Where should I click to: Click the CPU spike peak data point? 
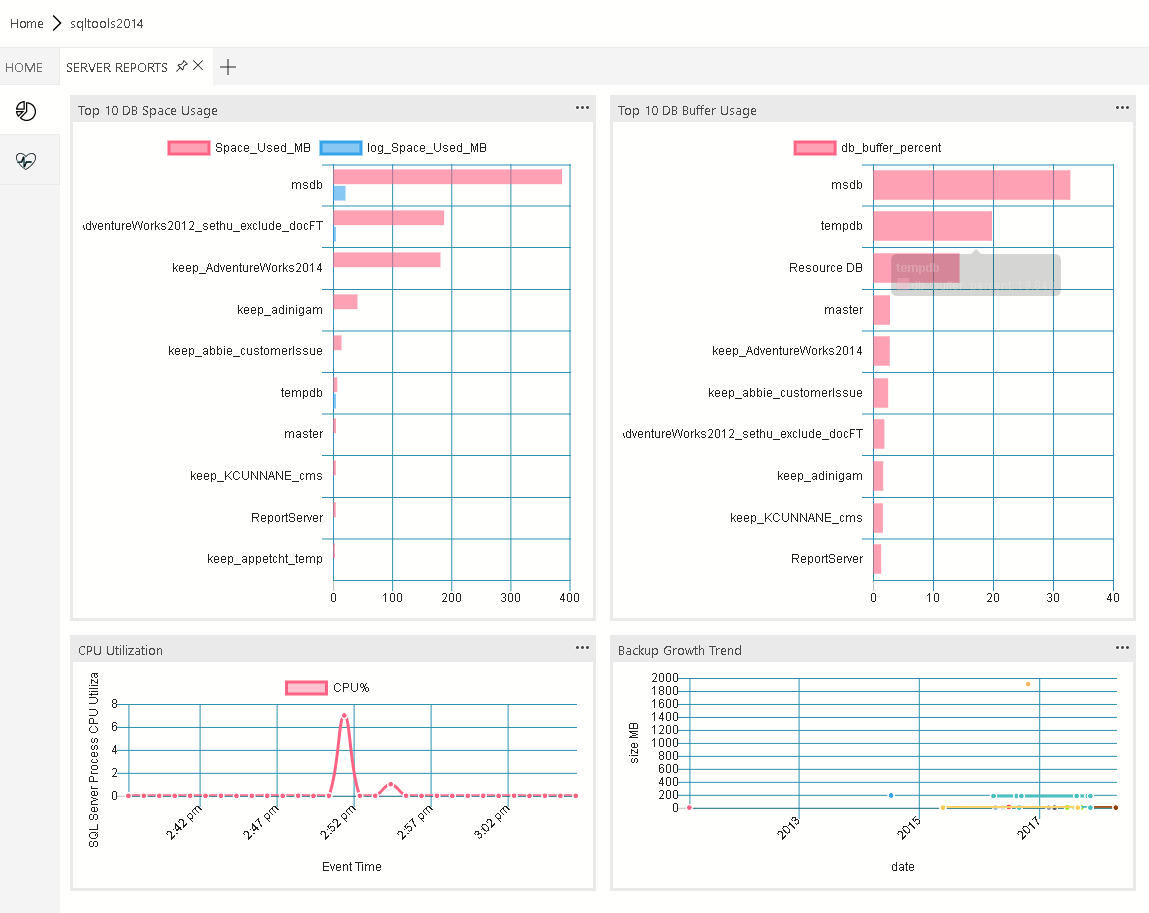tap(344, 715)
